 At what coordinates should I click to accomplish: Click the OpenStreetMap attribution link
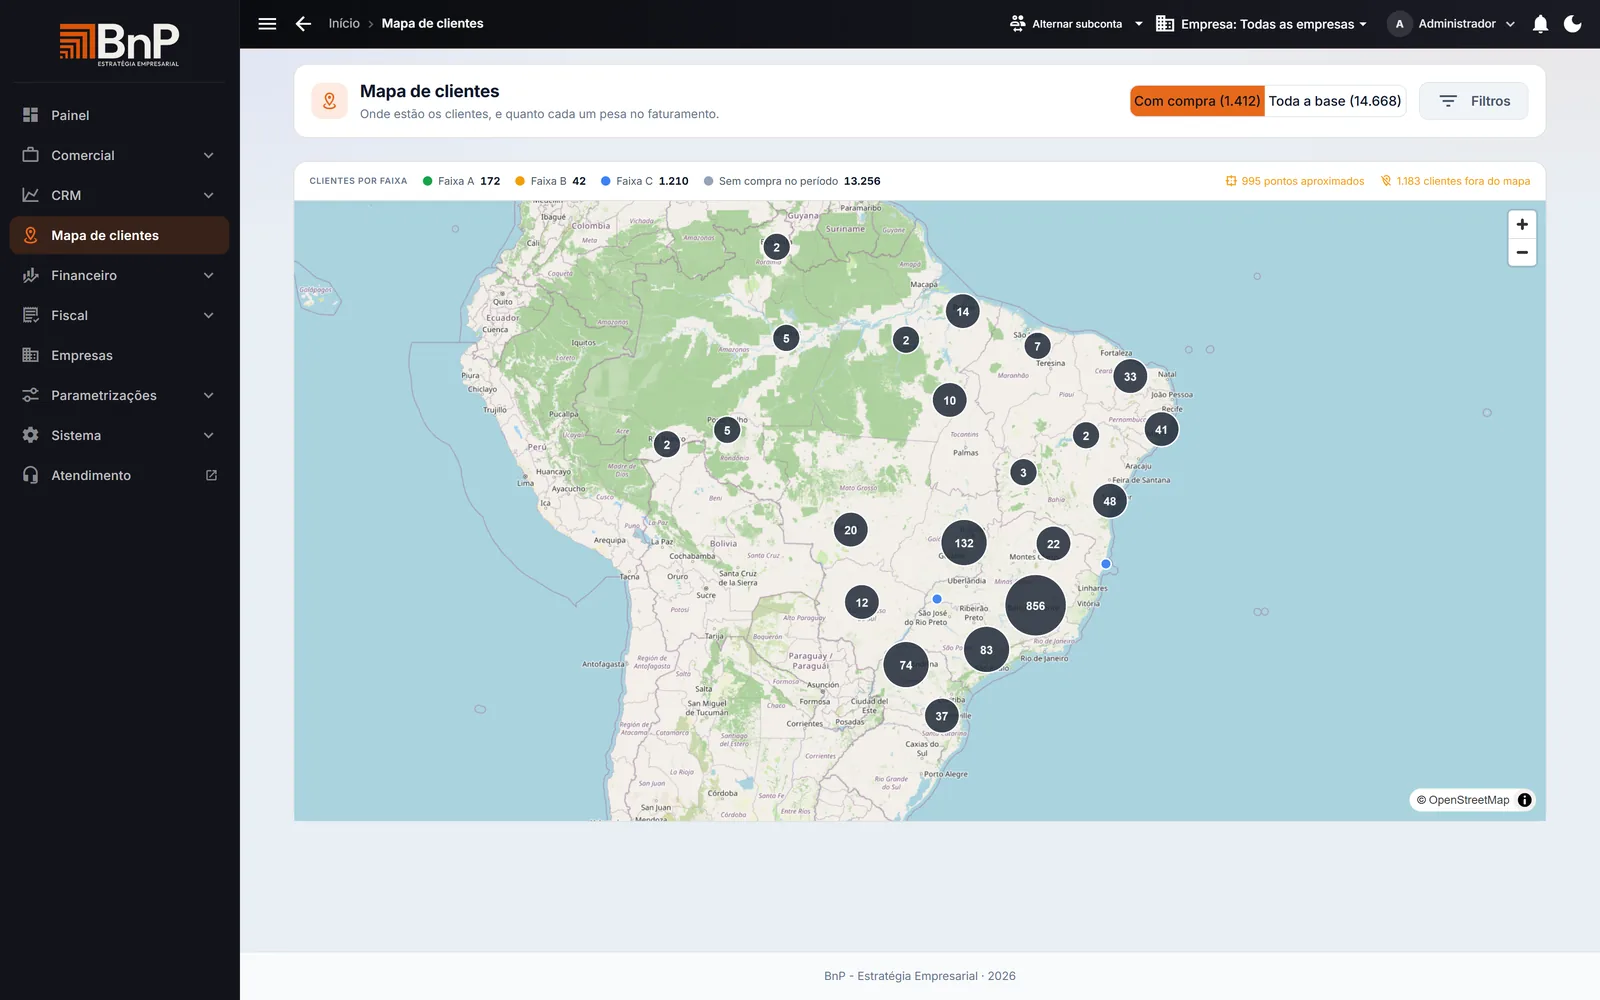pos(1469,800)
